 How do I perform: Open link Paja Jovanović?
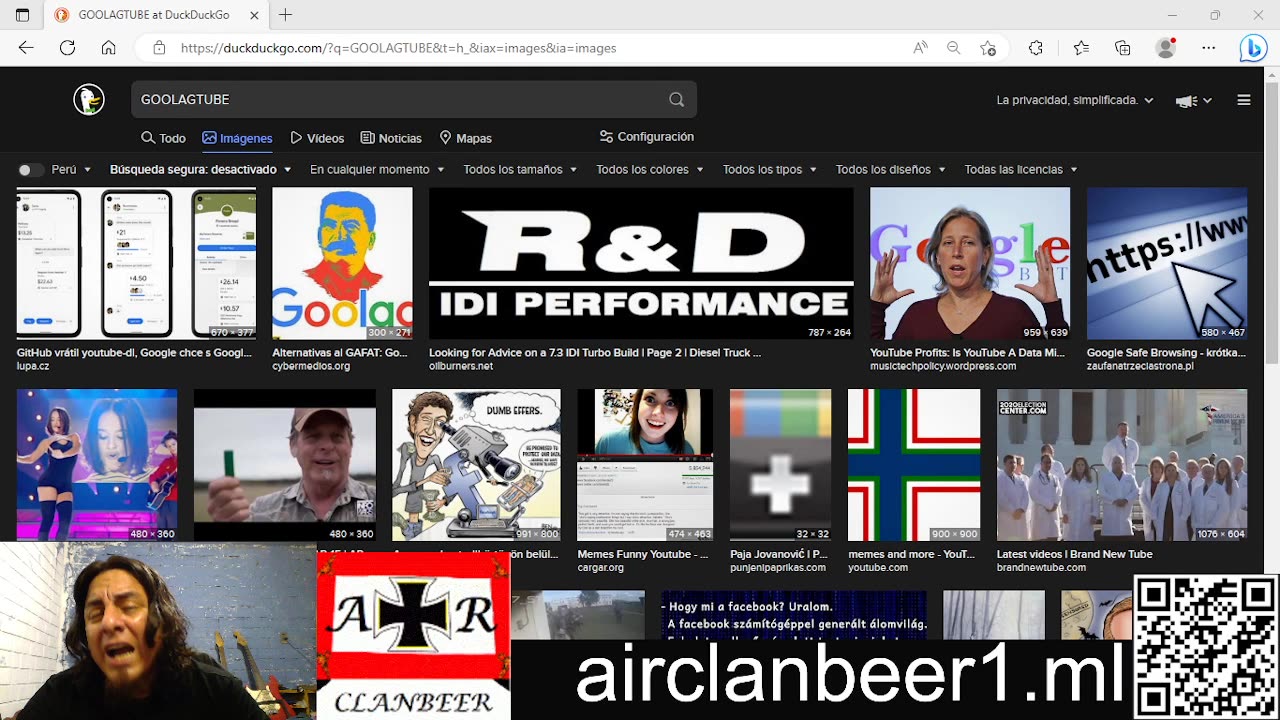(x=779, y=554)
